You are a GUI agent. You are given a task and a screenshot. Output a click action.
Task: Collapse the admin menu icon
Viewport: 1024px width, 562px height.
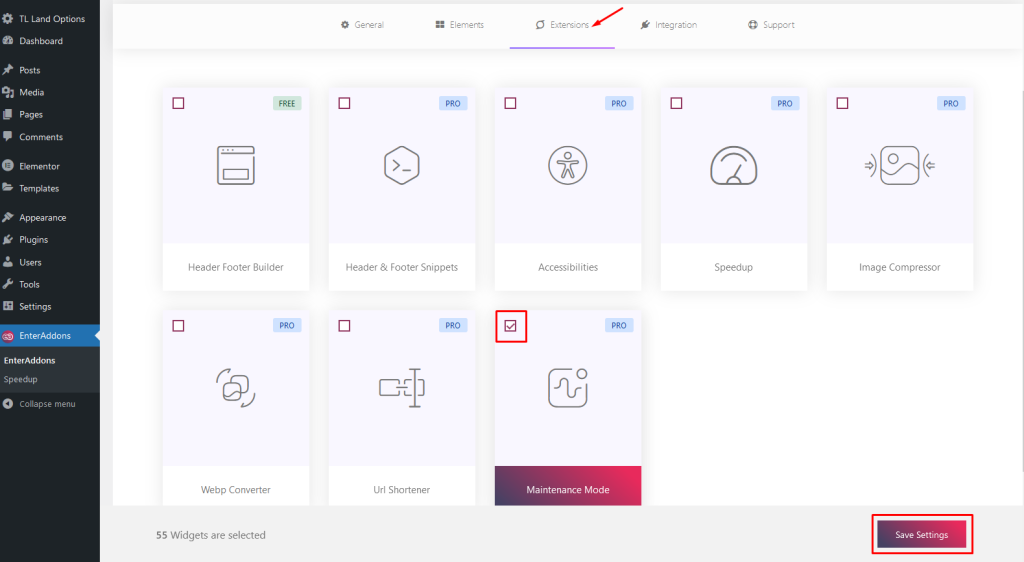[8, 404]
